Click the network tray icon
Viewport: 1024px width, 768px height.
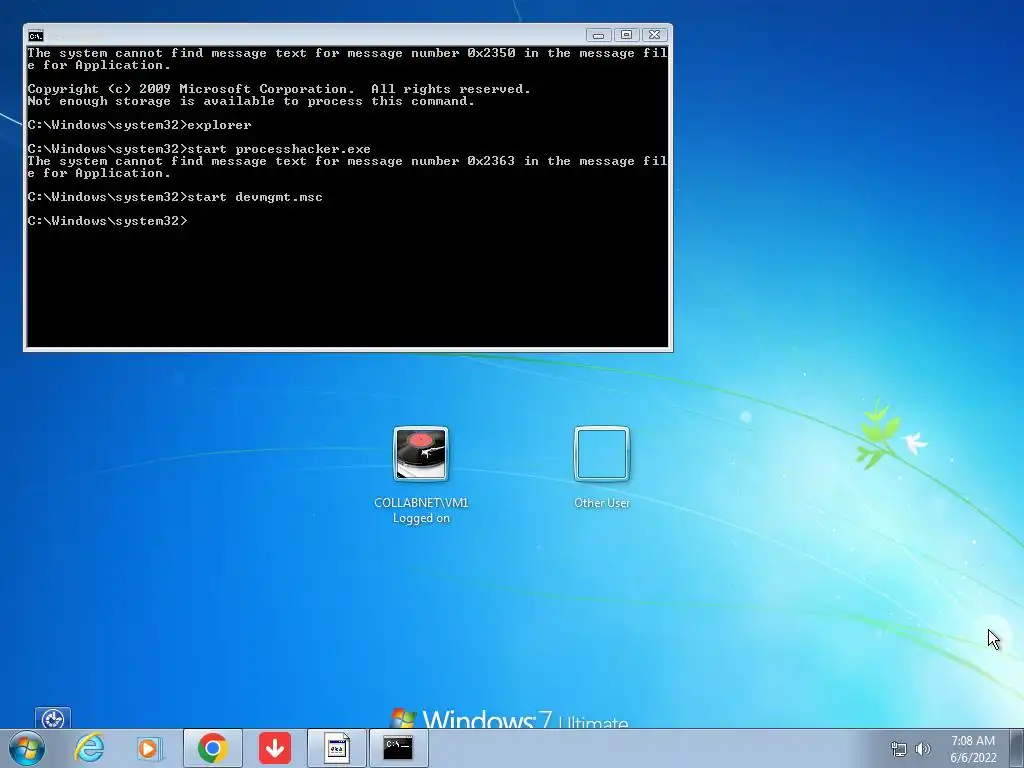pyautogui.click(x=899, y=749)
